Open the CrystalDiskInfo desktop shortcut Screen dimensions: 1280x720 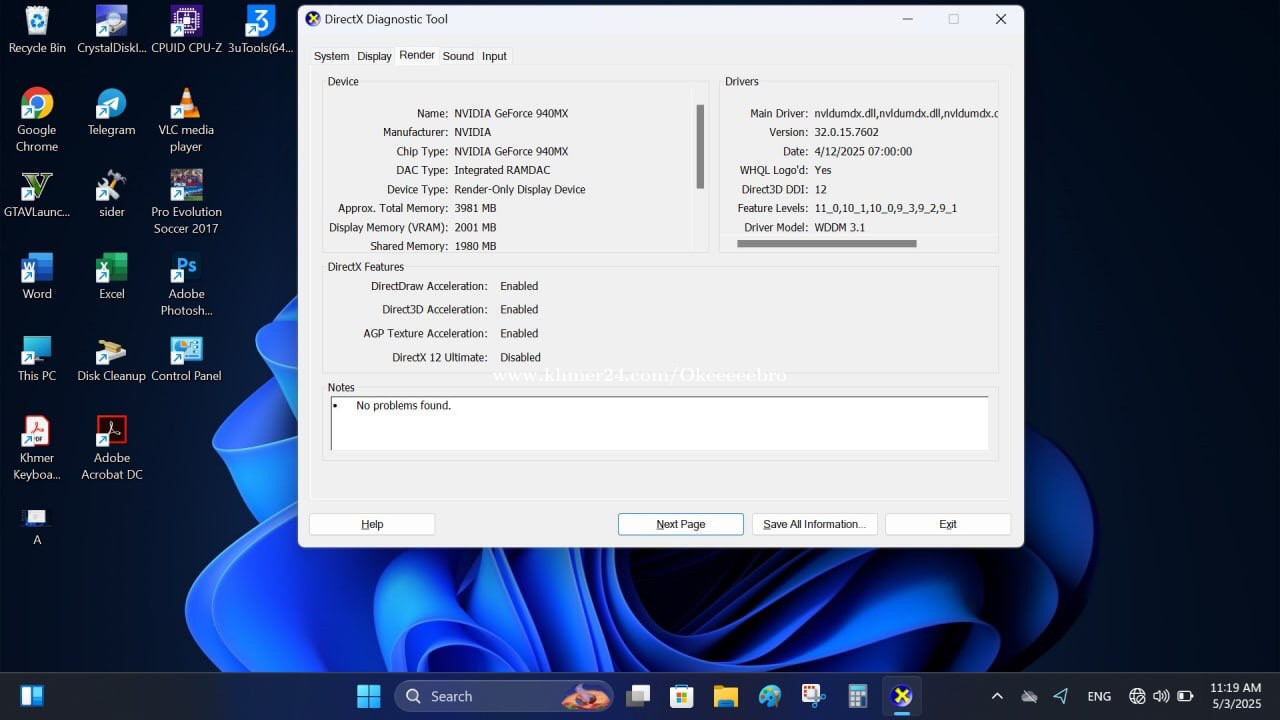[112, 30]
